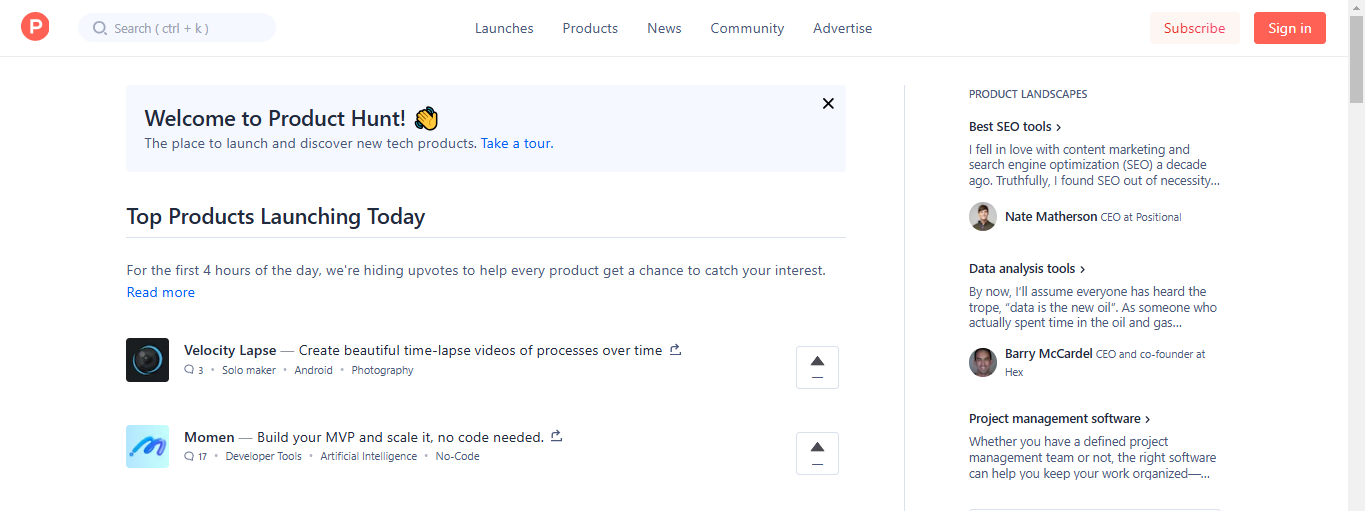This screenshot has height=511, width=1365.
Task: Click Velocity Lapse comments bubble icon
Action: [189, 370]
